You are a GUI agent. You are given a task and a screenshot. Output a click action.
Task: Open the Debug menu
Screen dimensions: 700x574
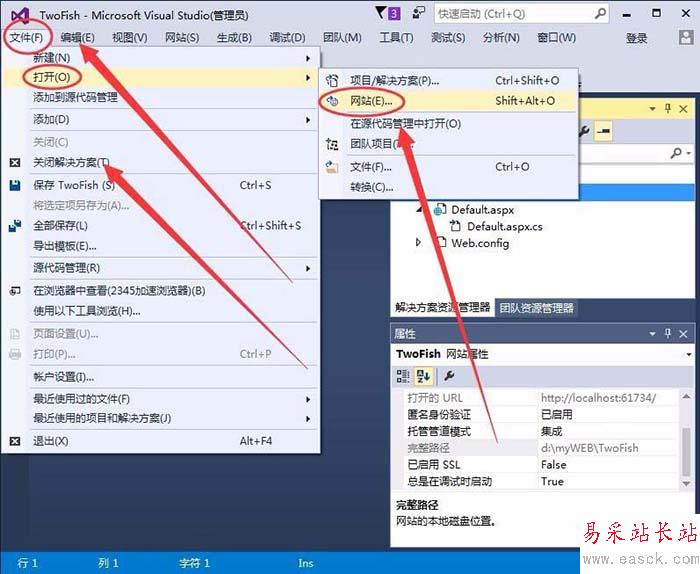[x=287, y=37]
